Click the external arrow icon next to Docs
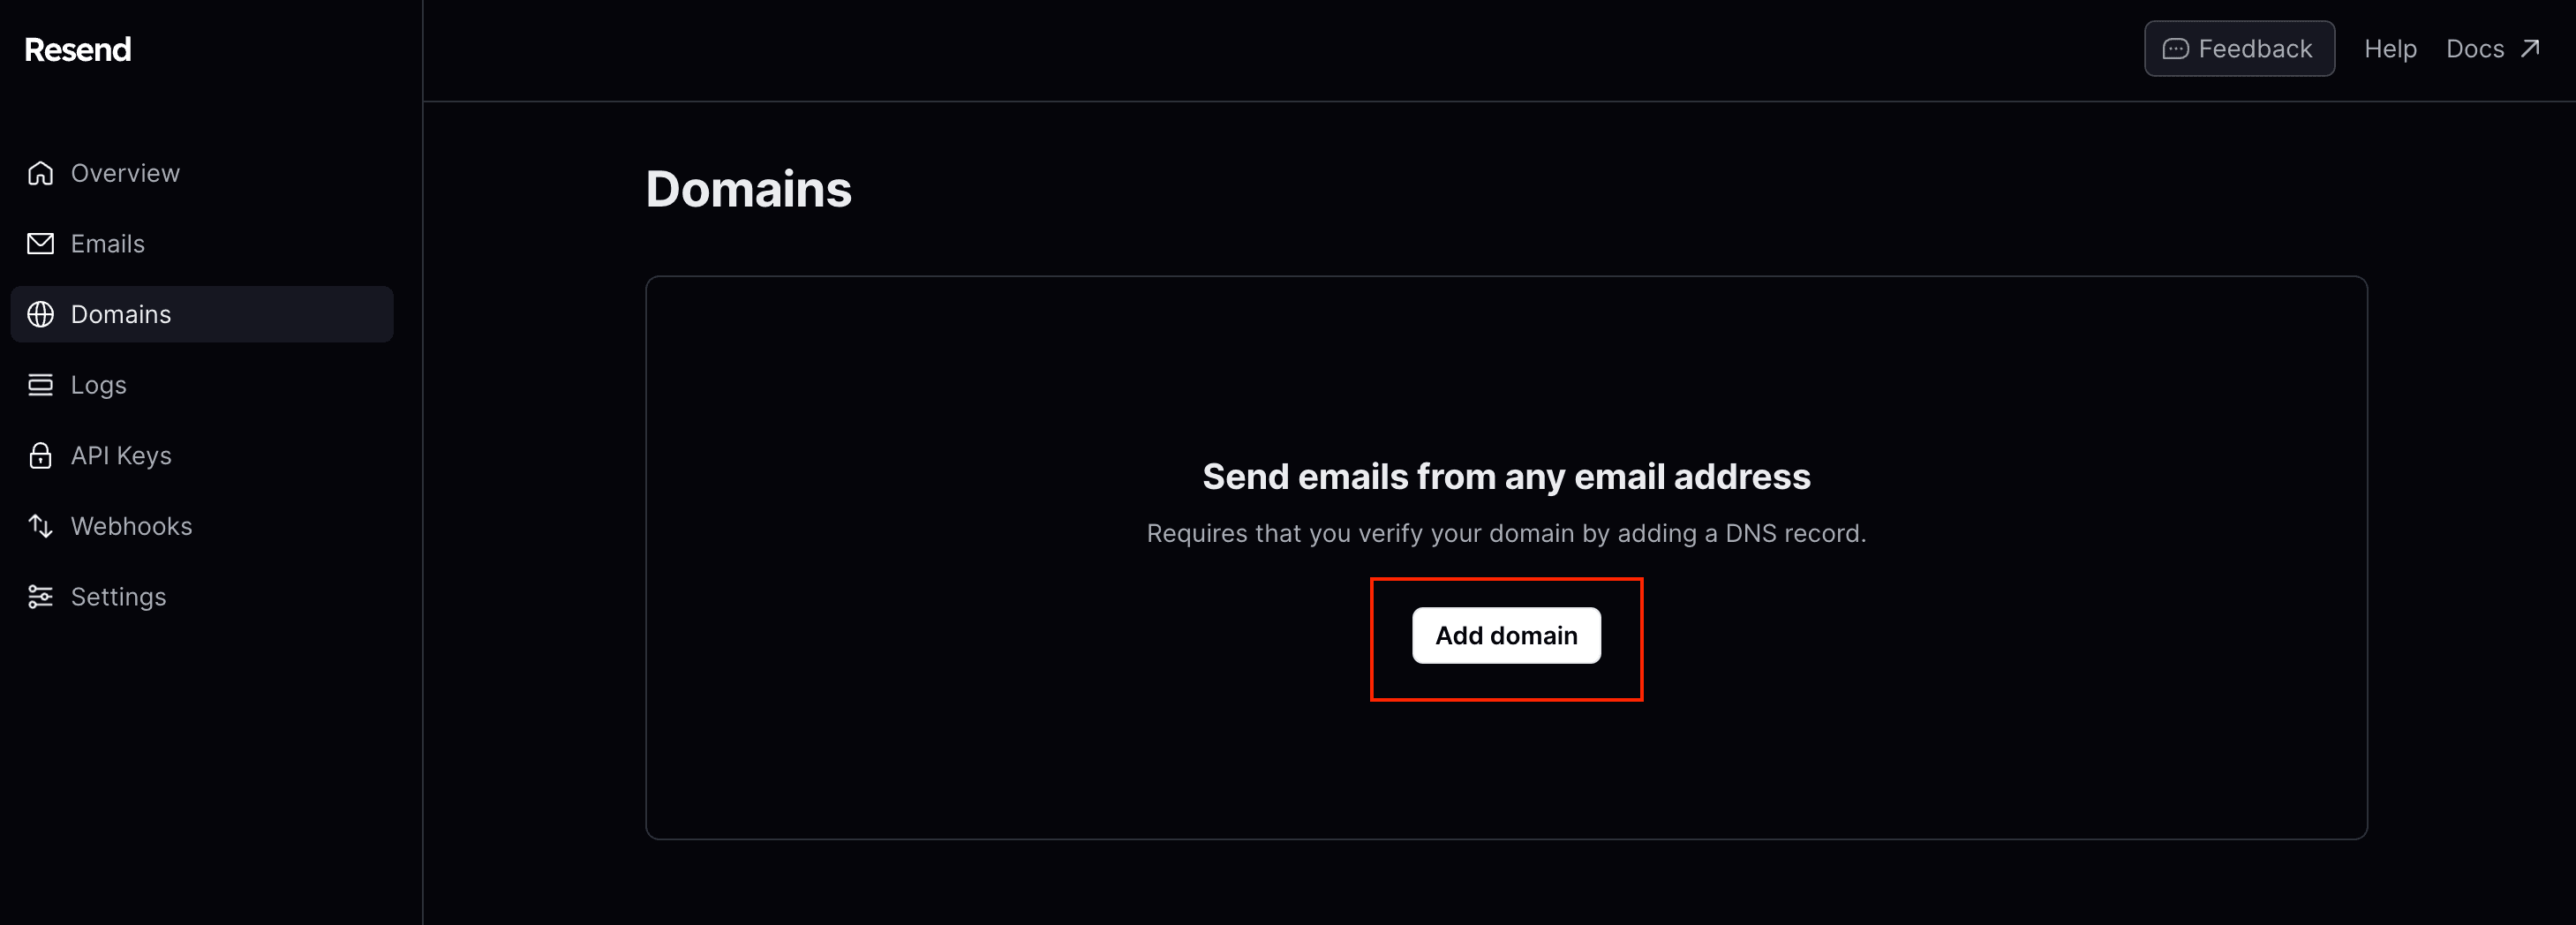 [x=2530, y=48]
